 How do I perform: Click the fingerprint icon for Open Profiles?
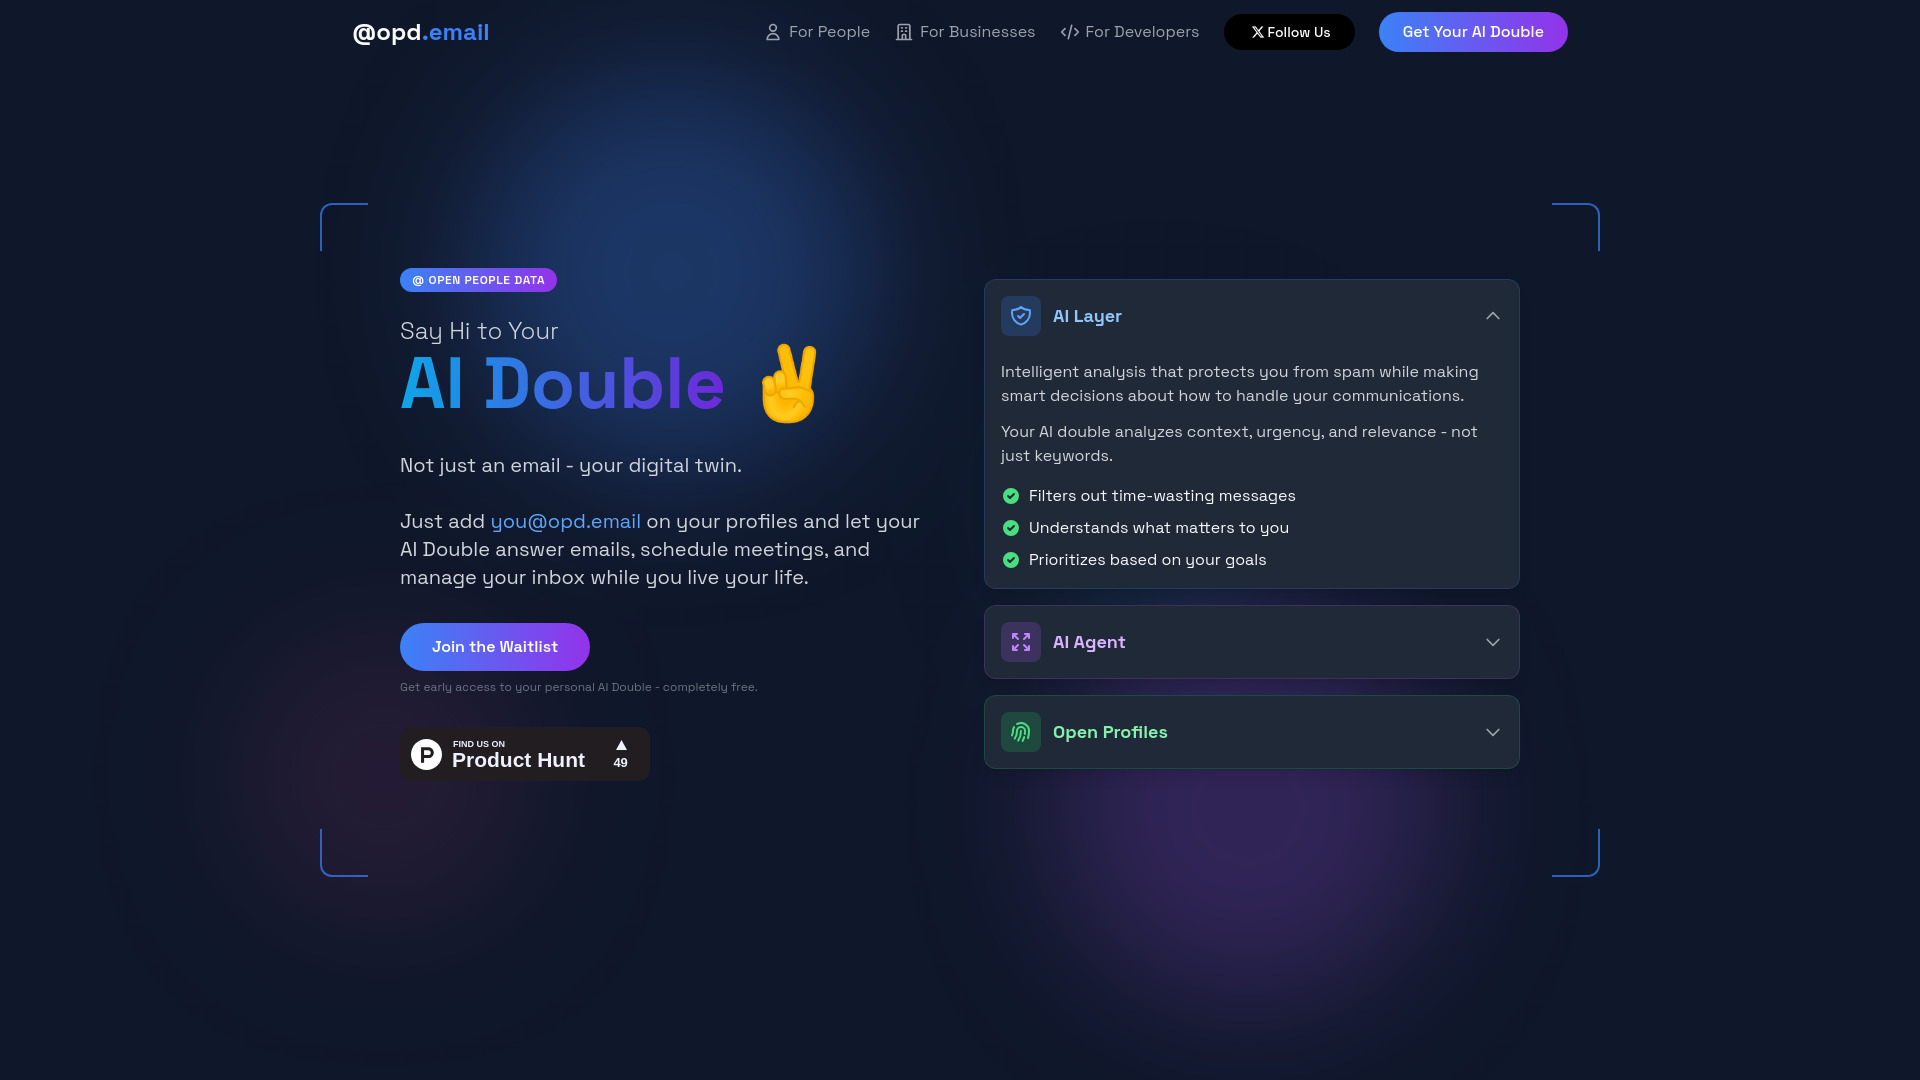(x=1021, y=732)
